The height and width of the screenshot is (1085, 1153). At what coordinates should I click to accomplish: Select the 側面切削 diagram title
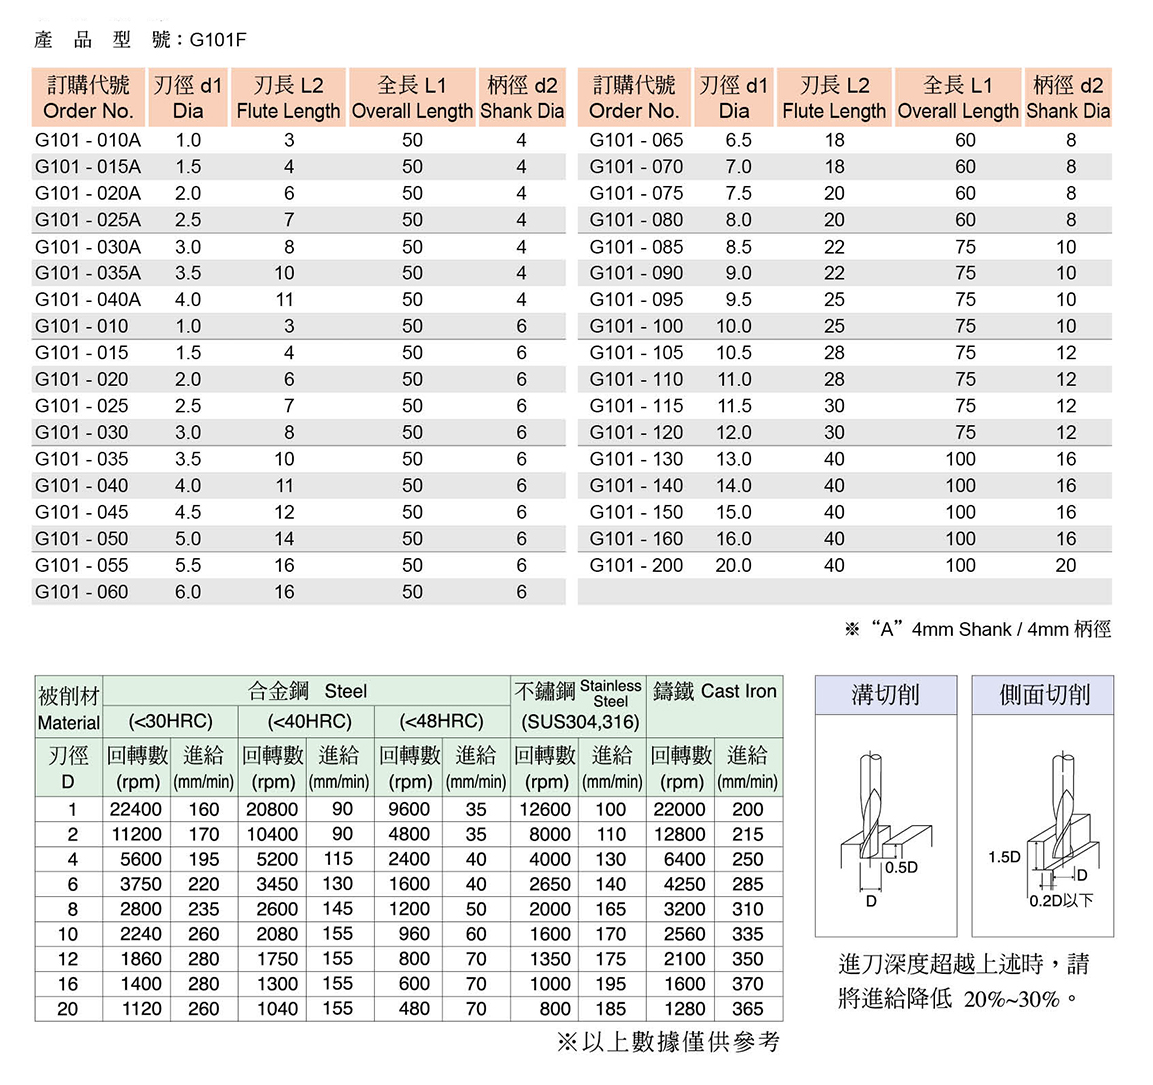tap(1043, 695)
